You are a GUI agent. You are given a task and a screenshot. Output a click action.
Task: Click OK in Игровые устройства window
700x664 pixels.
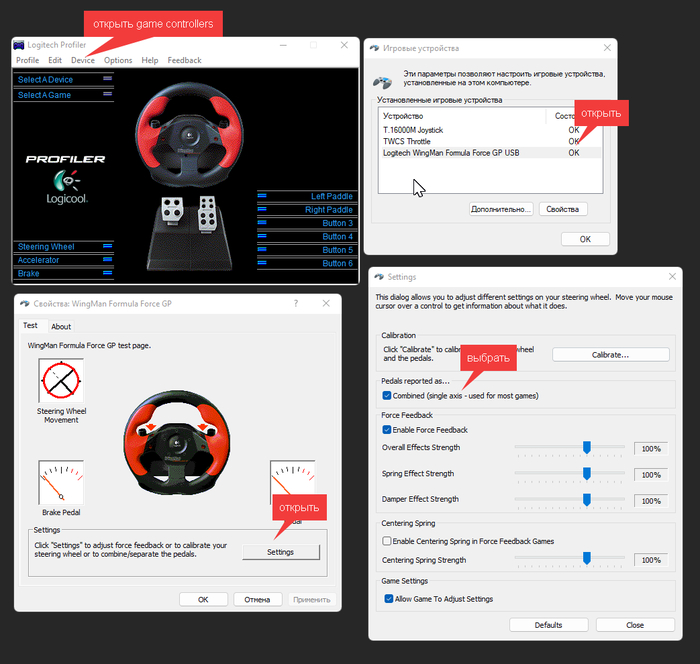[585, 239]
